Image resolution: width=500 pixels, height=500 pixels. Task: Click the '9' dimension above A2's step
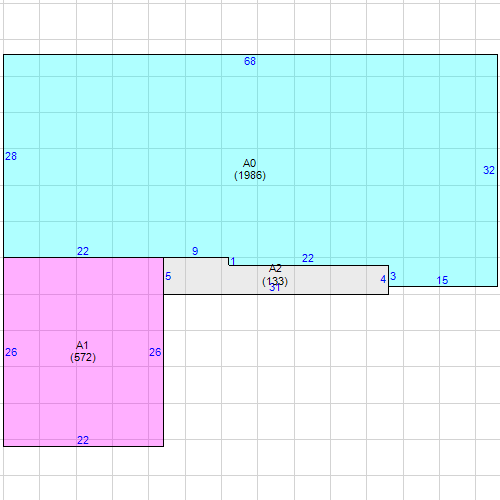[195, 251]
